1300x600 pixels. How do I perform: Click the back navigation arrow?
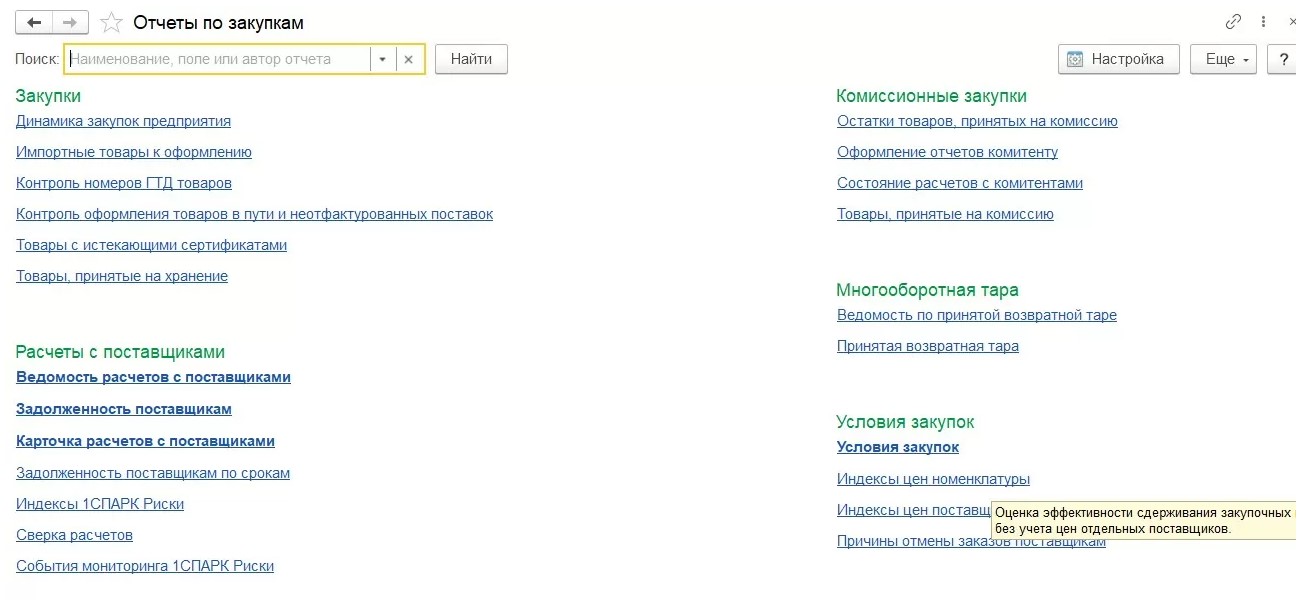coord(34,22)
